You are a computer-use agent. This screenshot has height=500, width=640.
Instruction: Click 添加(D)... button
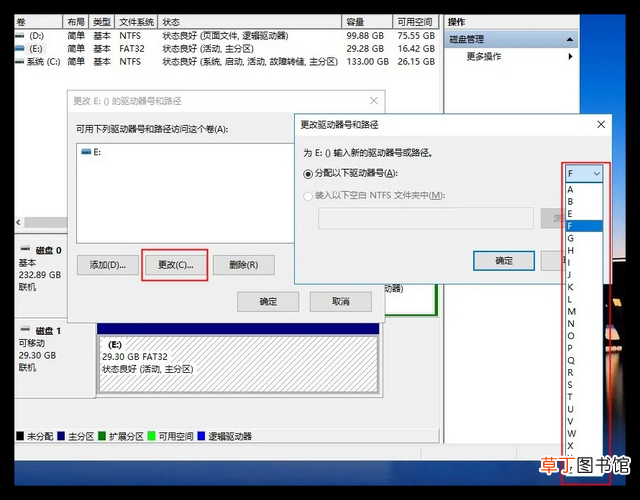click(108, 265)
